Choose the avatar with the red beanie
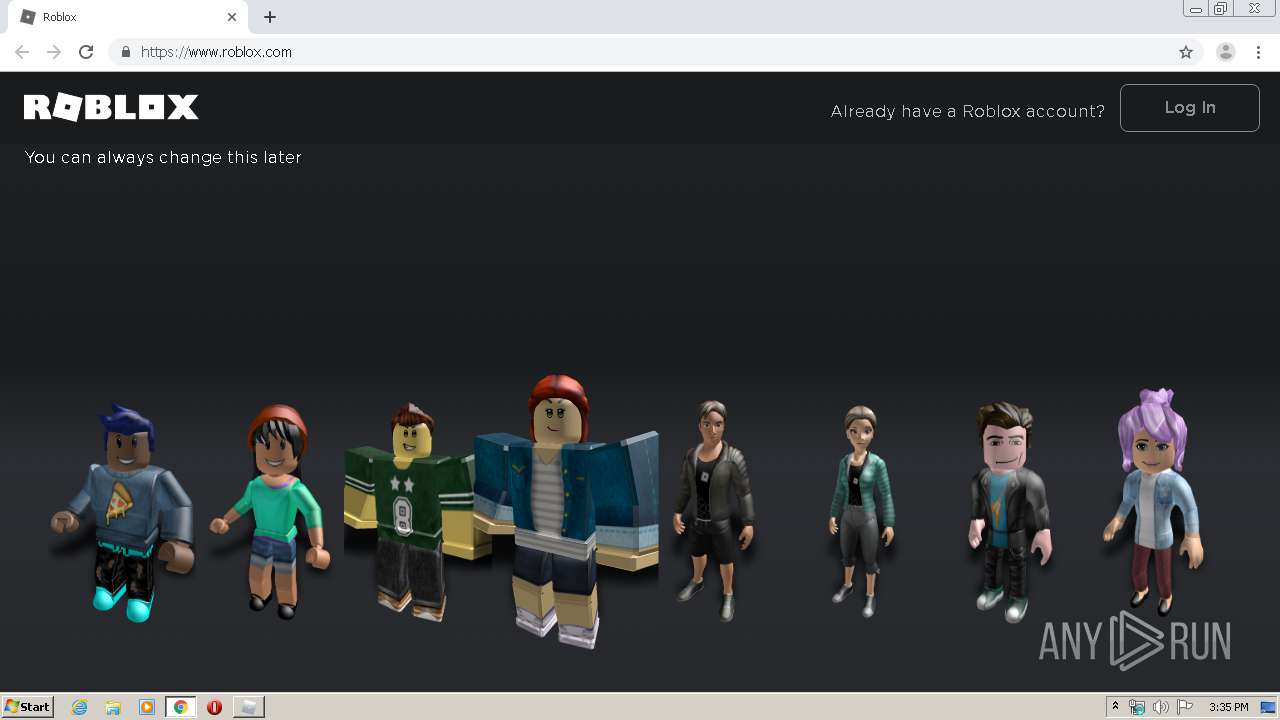This screenshot has height=720, width=1280. (272, 511)
